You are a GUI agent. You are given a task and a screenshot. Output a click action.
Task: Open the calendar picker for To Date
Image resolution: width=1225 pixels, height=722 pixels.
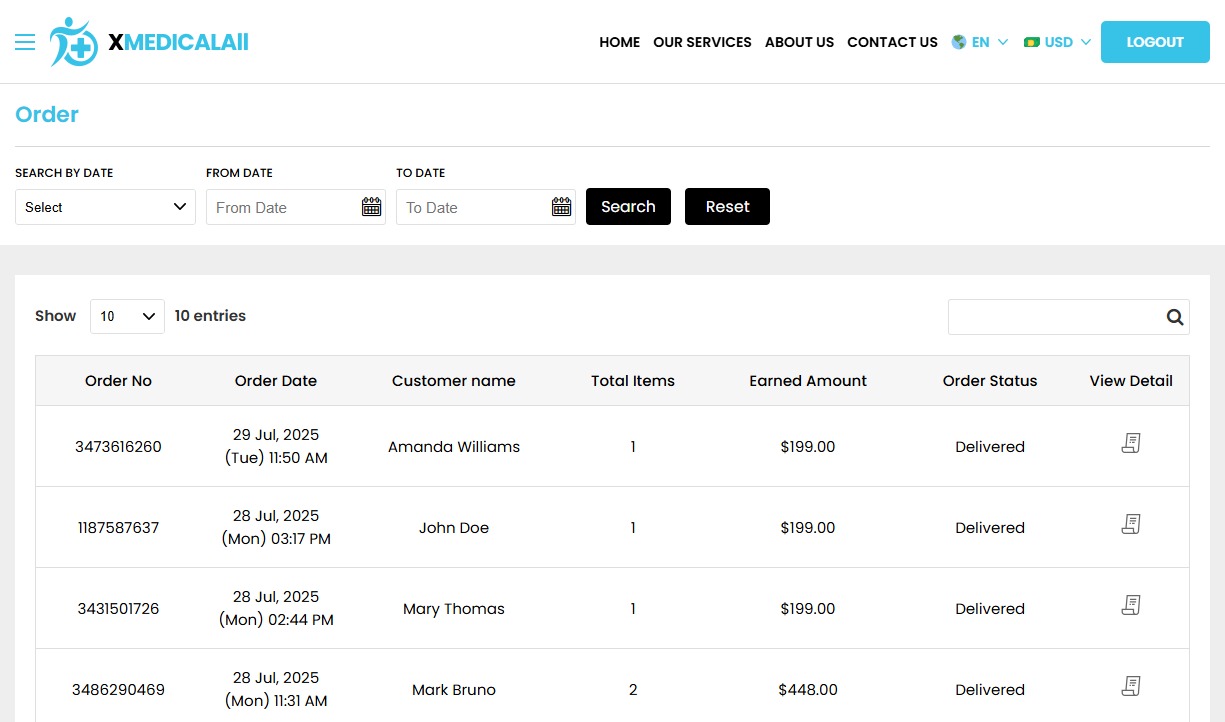pos(561,206)
